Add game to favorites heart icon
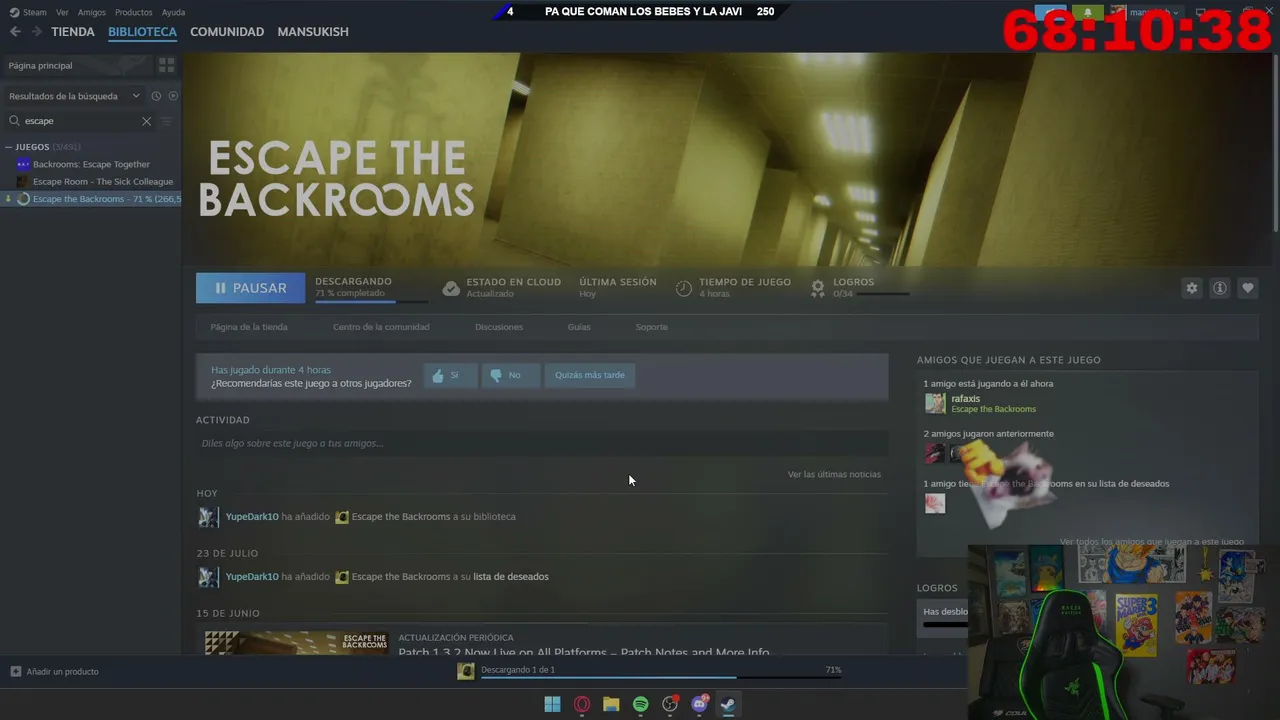This screenshot has height=720, width=1280. pos(1248,288)
